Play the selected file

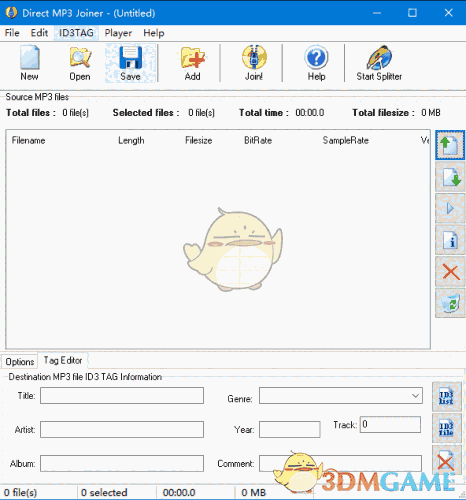[x=450, y=209]
